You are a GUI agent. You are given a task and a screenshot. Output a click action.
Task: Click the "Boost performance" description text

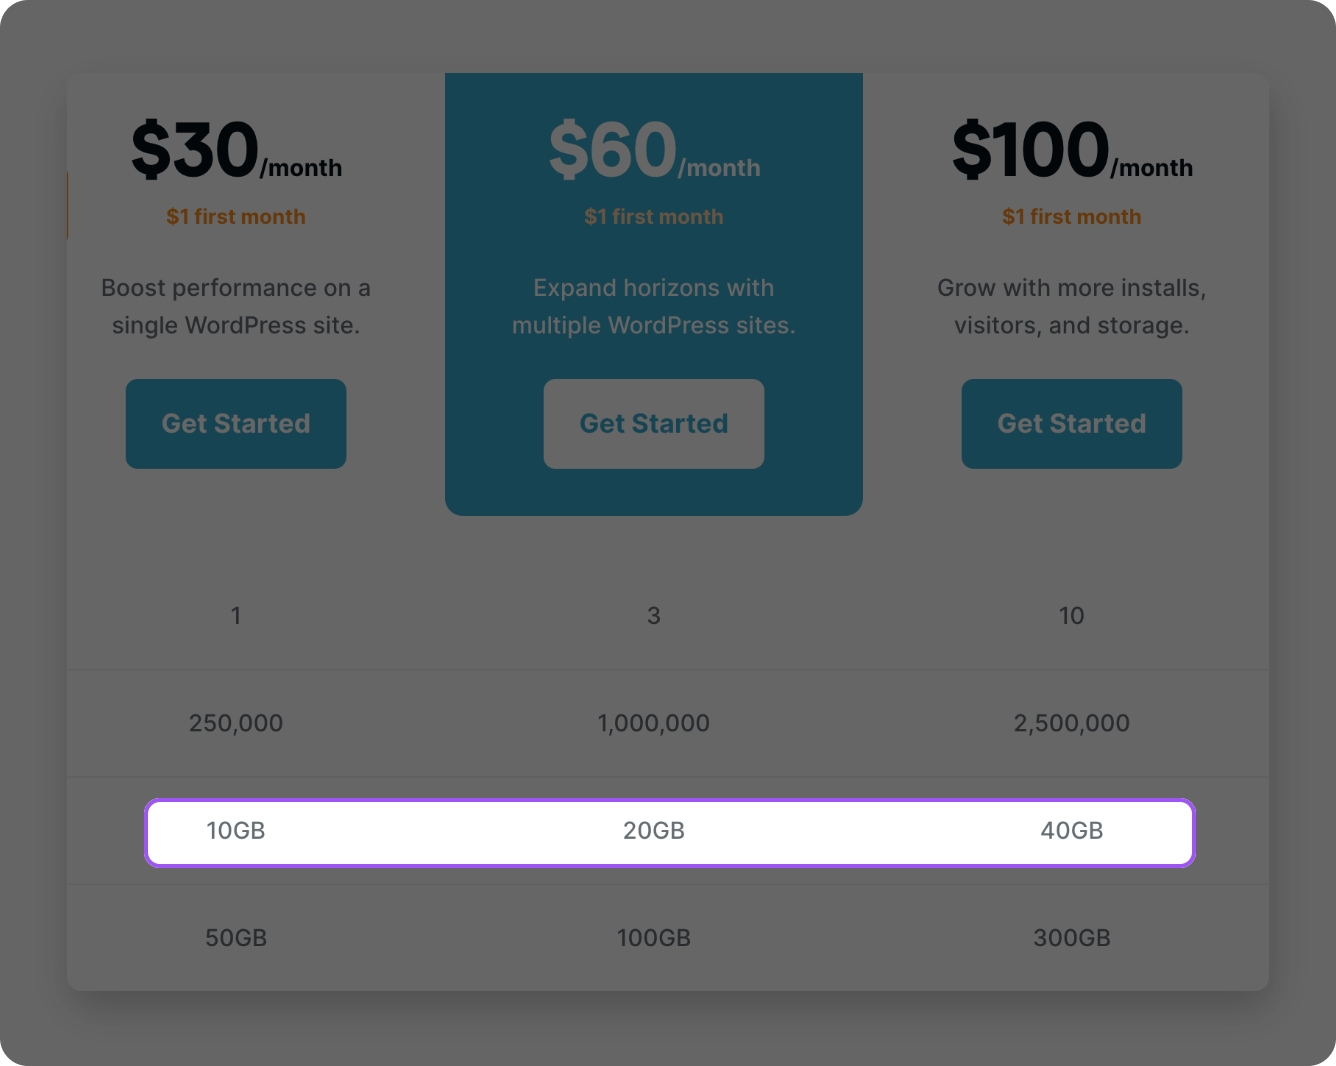(x=236, y=307)
